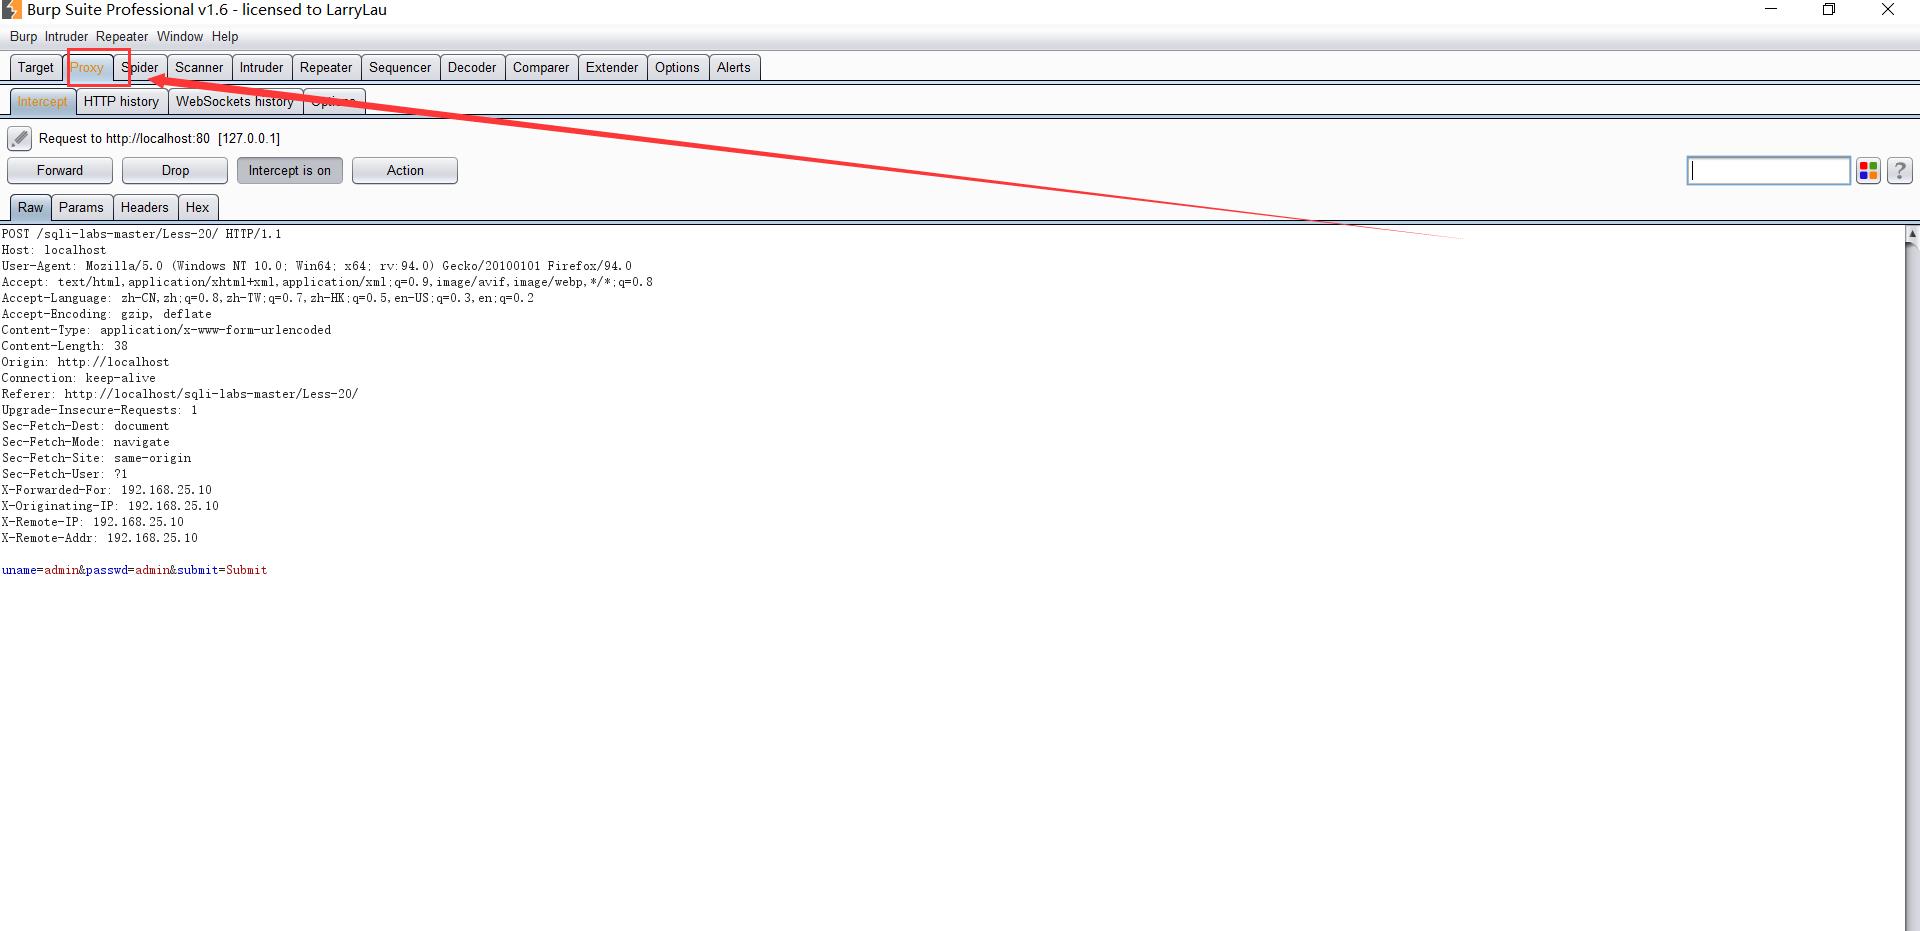The height and width of the screenshot is (931, 1920).
Task: Open the colored highlight squares icon
Action: (1868, 171)
